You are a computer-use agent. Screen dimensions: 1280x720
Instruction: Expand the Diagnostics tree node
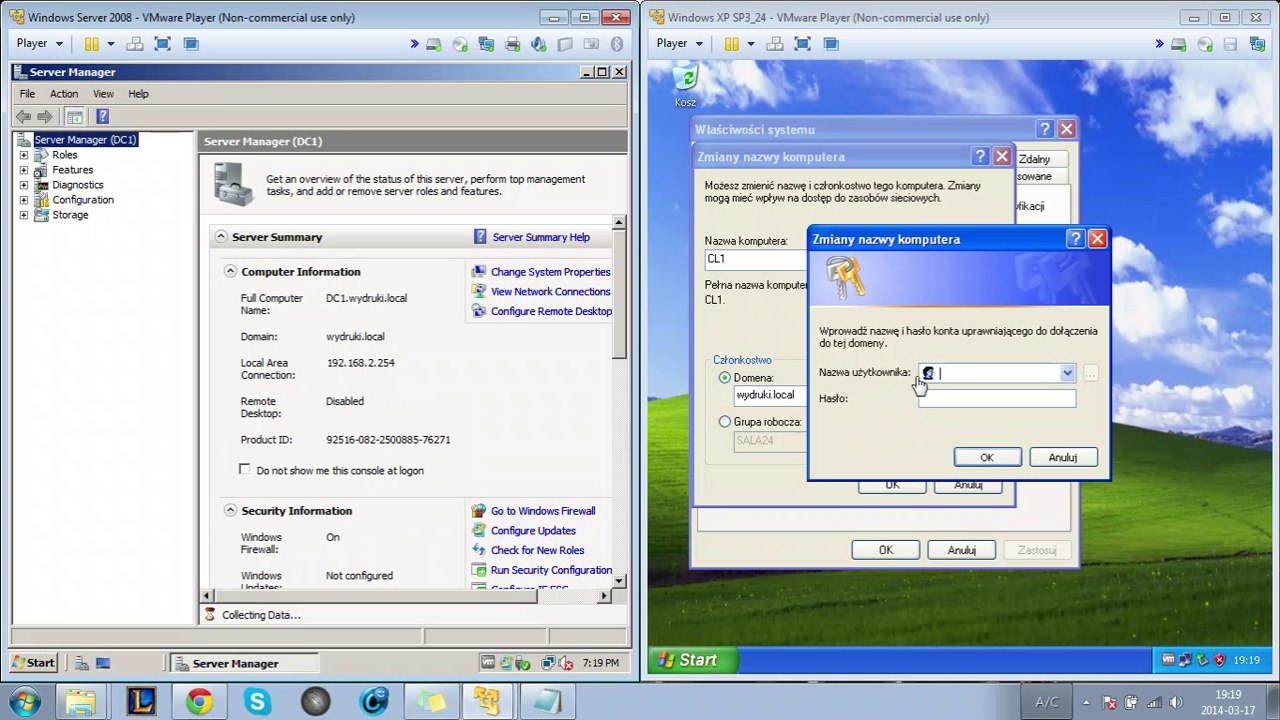pos(24,185)
